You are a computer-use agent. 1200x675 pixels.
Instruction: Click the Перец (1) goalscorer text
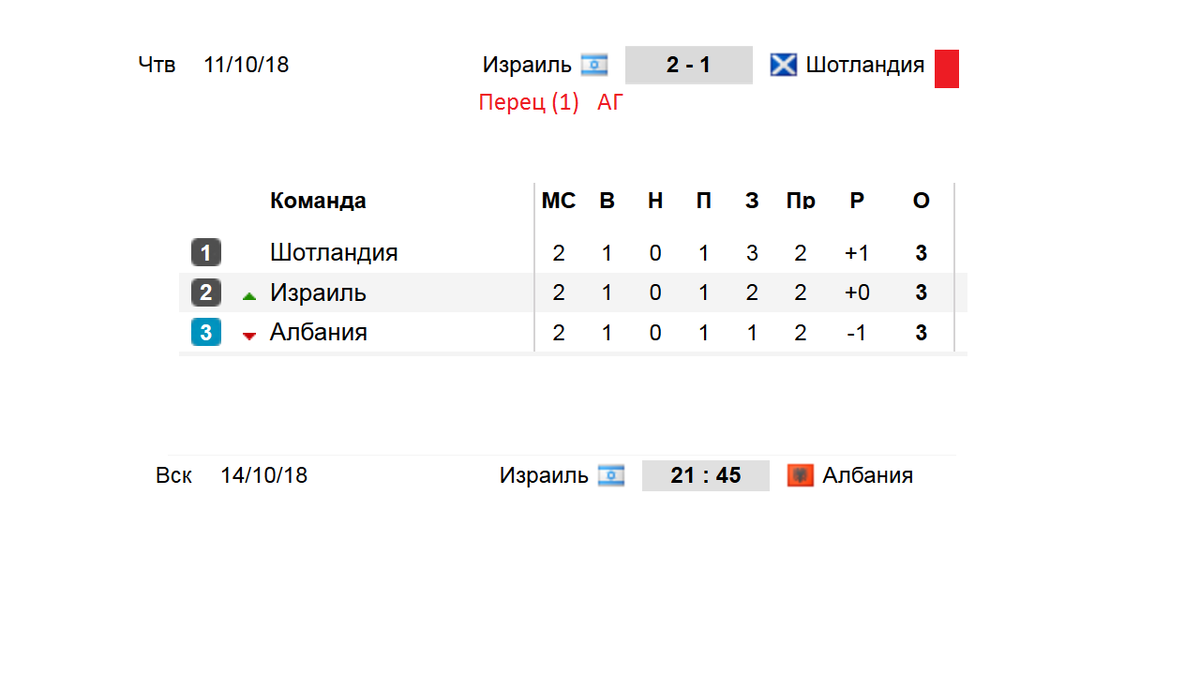[x=529, y=102]
